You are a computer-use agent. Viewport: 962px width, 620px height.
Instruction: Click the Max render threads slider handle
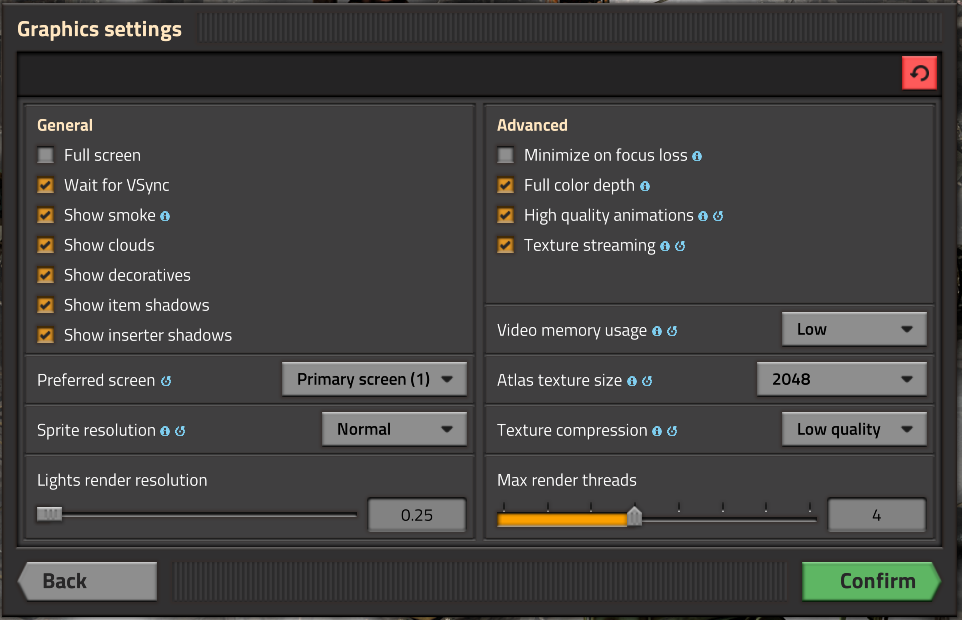click(634, 516)
